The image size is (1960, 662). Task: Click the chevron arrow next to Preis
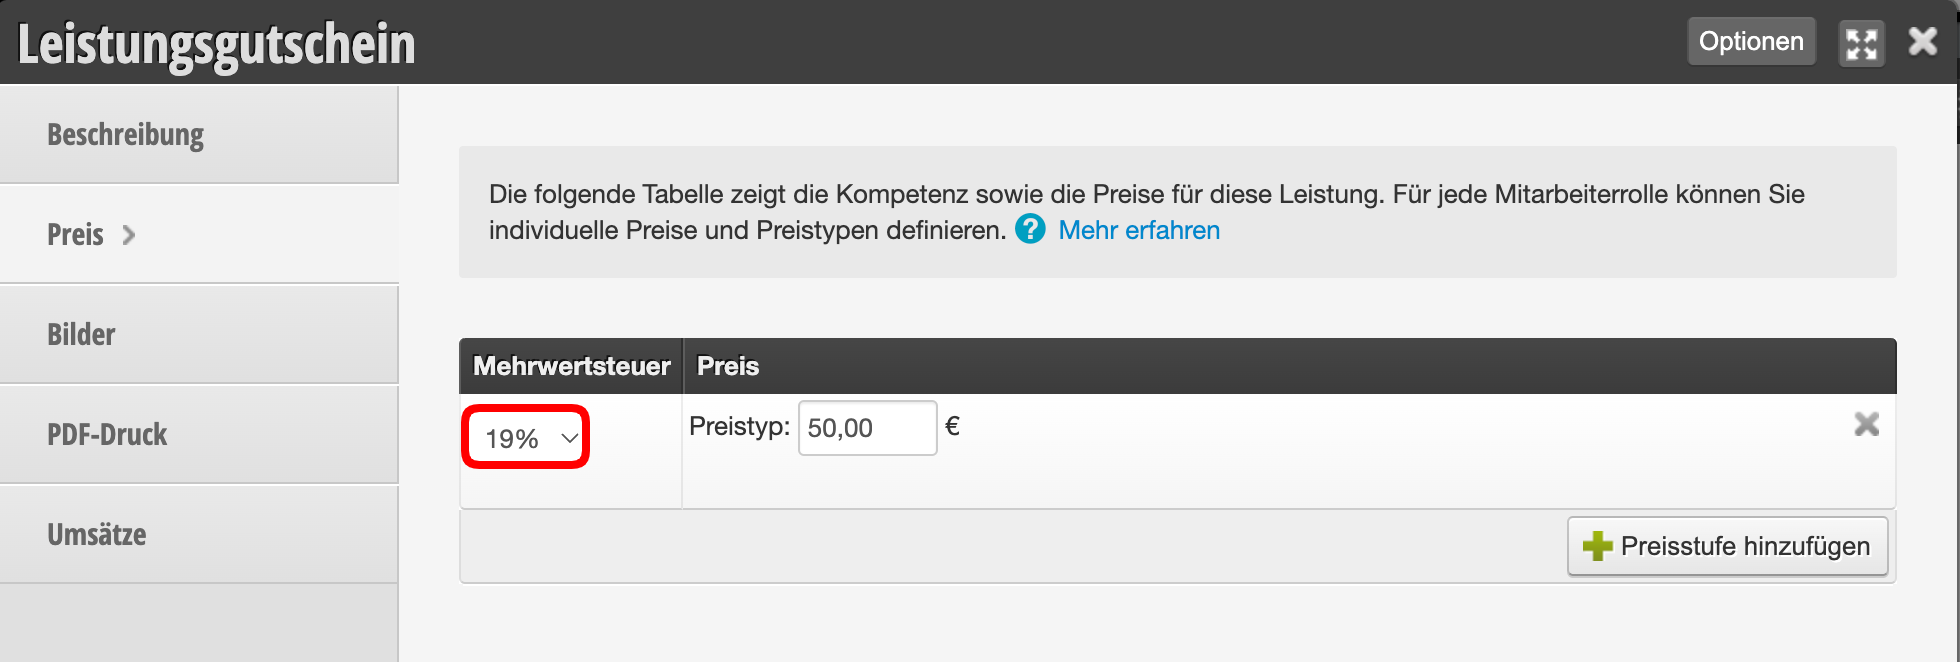coord(128,235)
